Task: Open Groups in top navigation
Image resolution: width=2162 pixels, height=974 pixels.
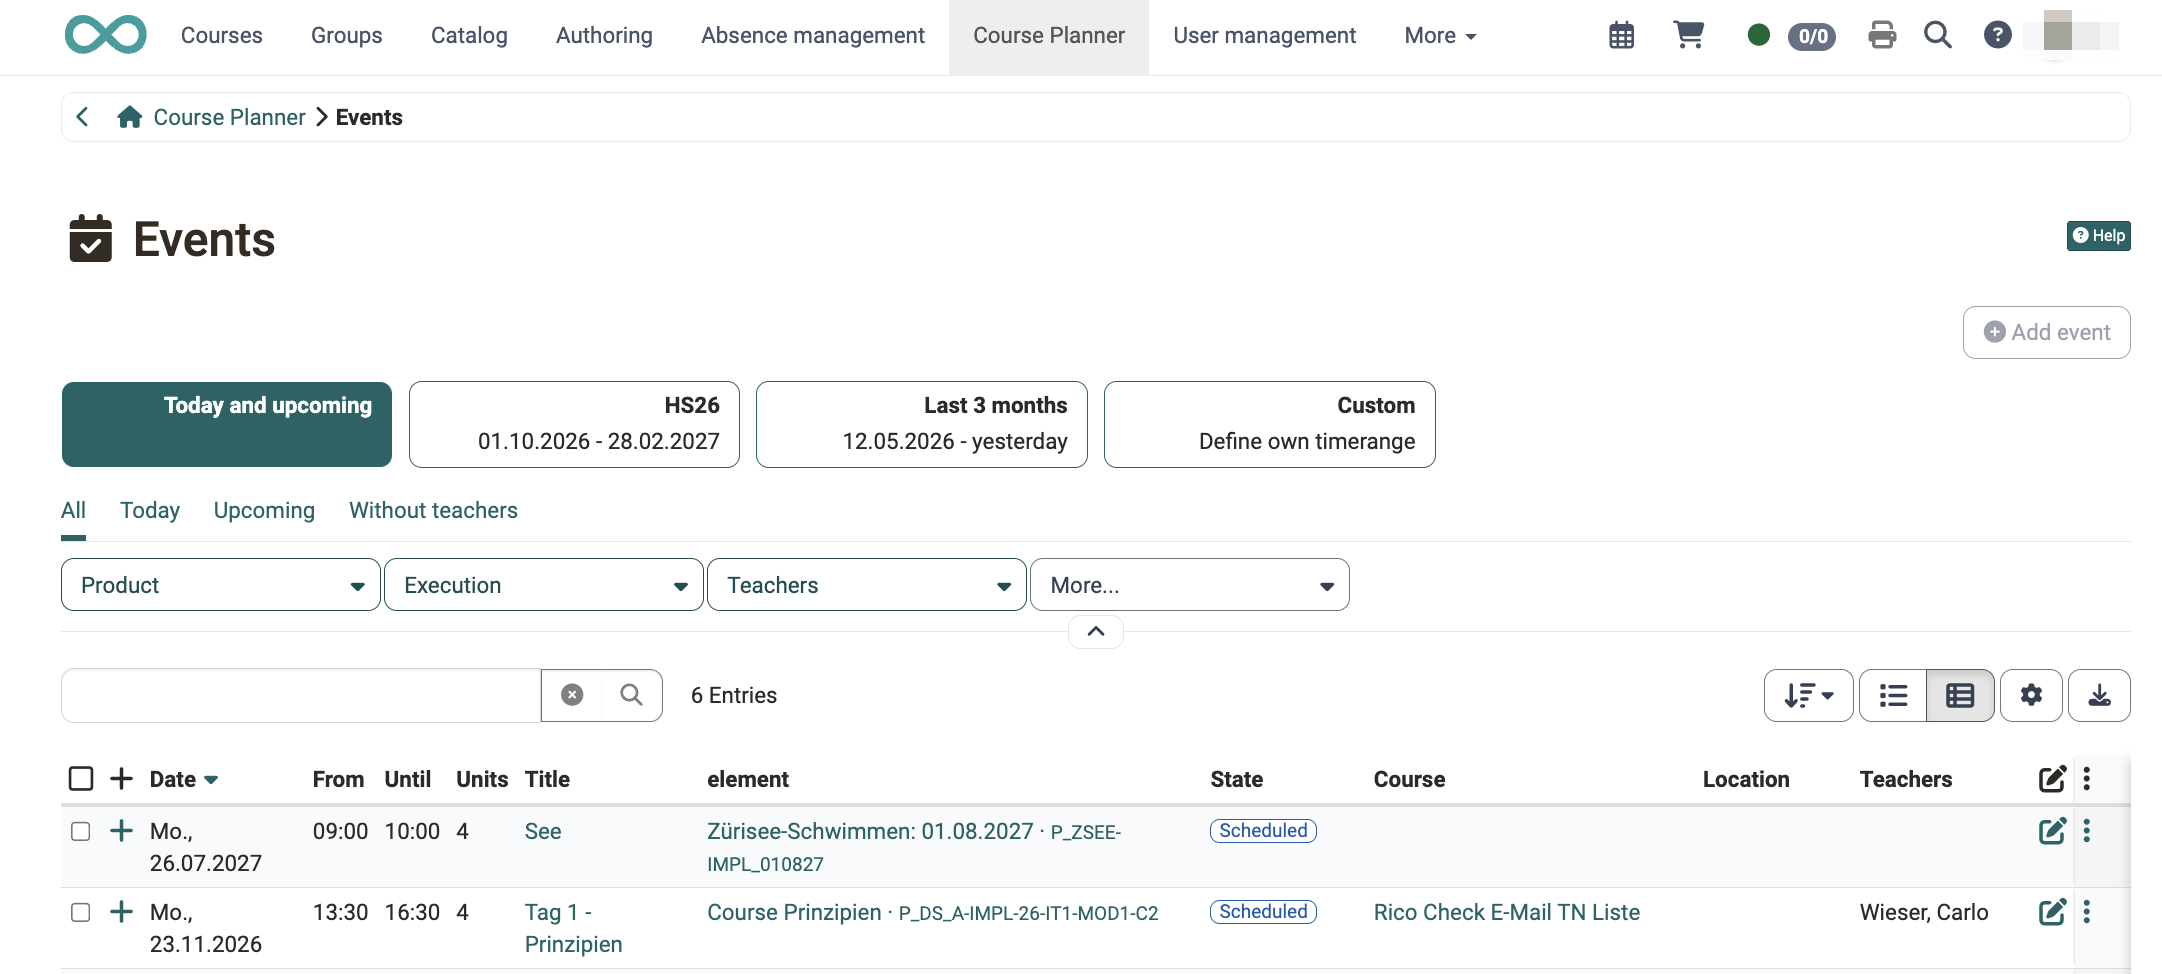Action: coord(346,36)
